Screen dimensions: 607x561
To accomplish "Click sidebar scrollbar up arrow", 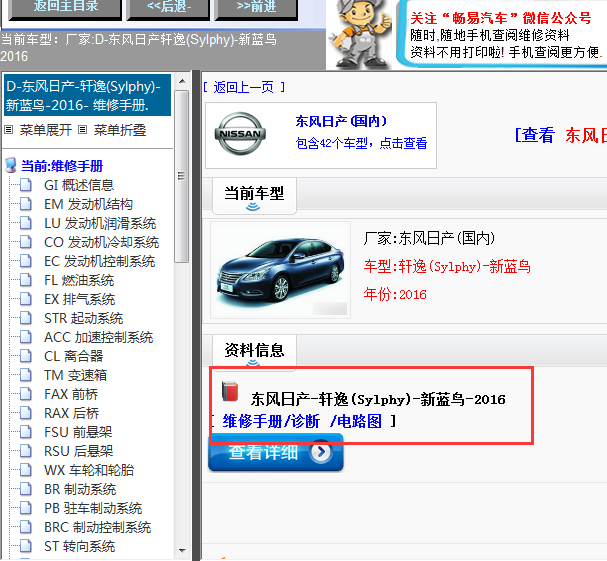I will 182,81.
